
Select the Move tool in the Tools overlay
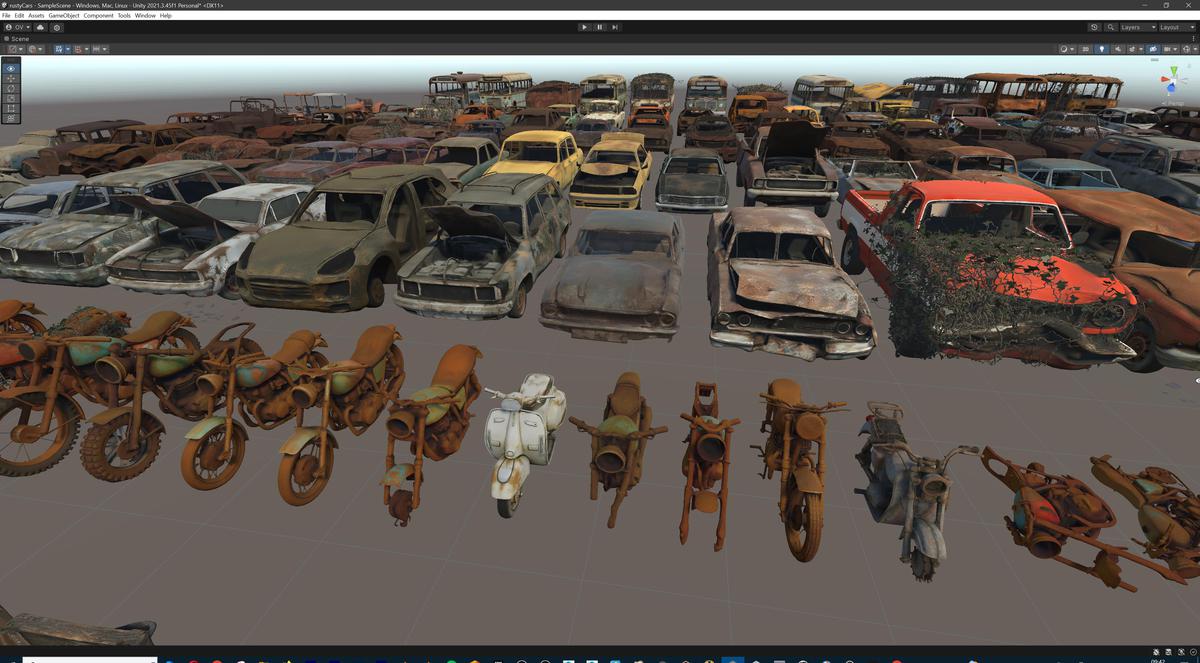(x=10, y=78)
